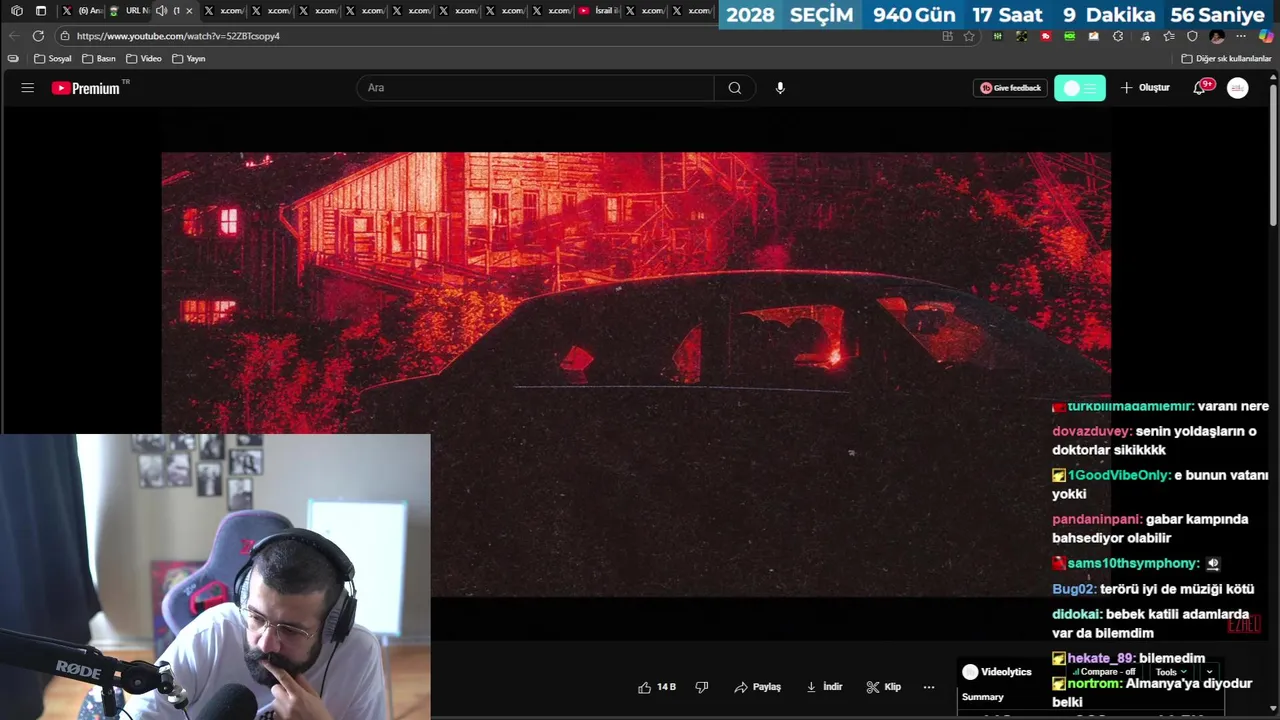View site info via the address bar lock icon
The width and height of the screenshot is (1280, 720).
coord(64,36)
